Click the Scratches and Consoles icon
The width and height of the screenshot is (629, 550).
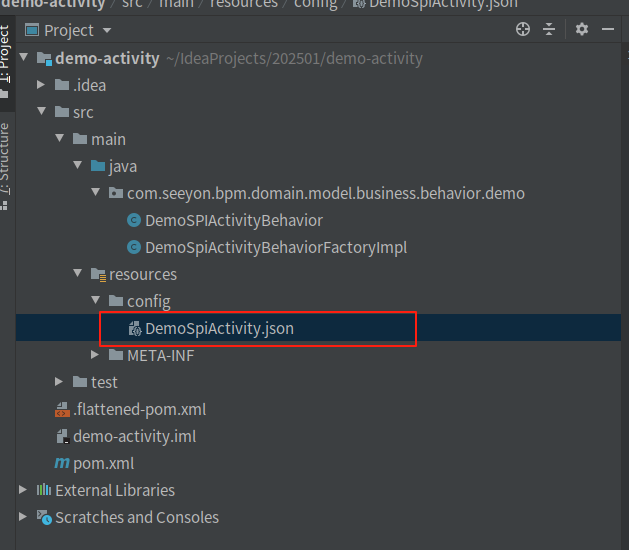(x=44, y=517)
